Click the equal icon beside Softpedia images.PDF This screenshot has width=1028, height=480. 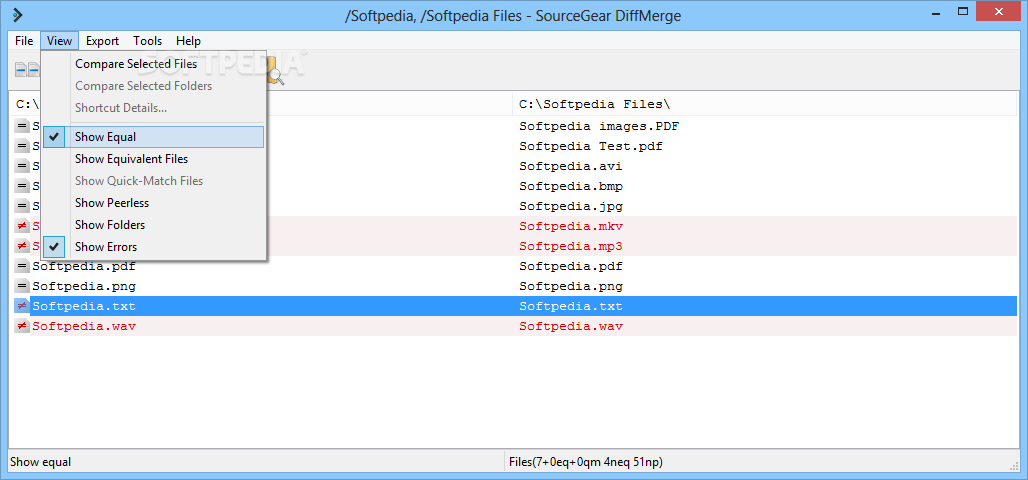[x=22, y=125]
